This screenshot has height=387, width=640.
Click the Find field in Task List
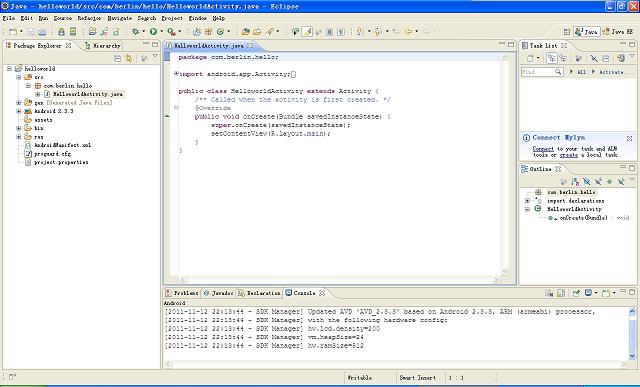(x=542, y=72)
